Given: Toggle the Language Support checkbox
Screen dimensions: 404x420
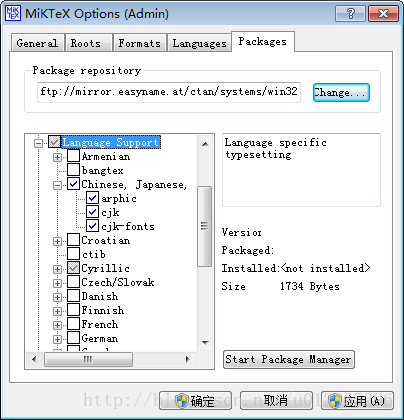Looking at the screenshot, I should click(x=54, y=142).
